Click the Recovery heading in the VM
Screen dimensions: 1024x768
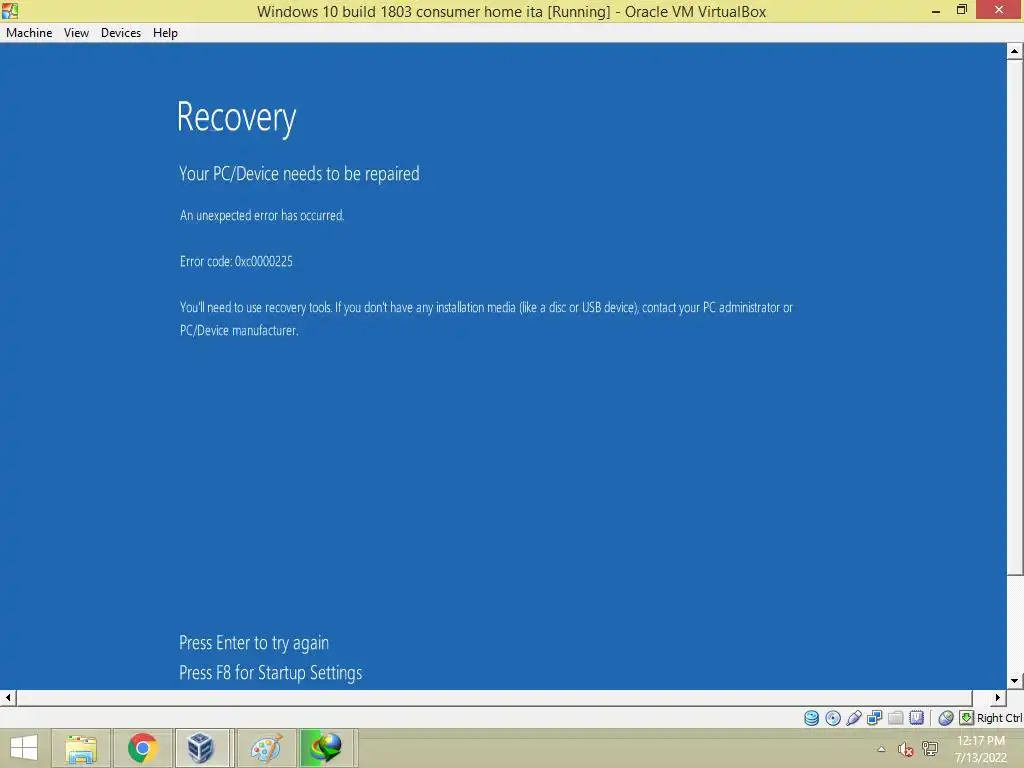click(x=236, y=119)
